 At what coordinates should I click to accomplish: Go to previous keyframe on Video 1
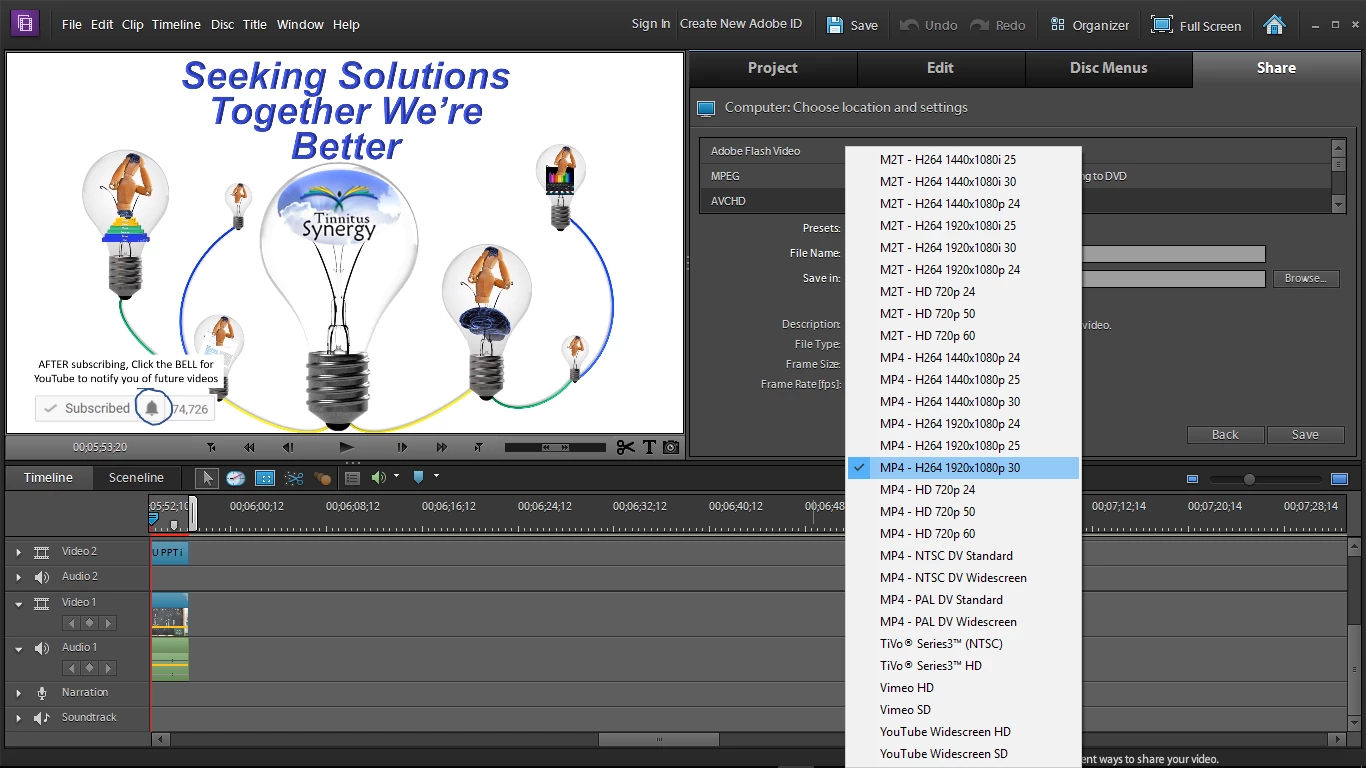[x=71, y=624]
